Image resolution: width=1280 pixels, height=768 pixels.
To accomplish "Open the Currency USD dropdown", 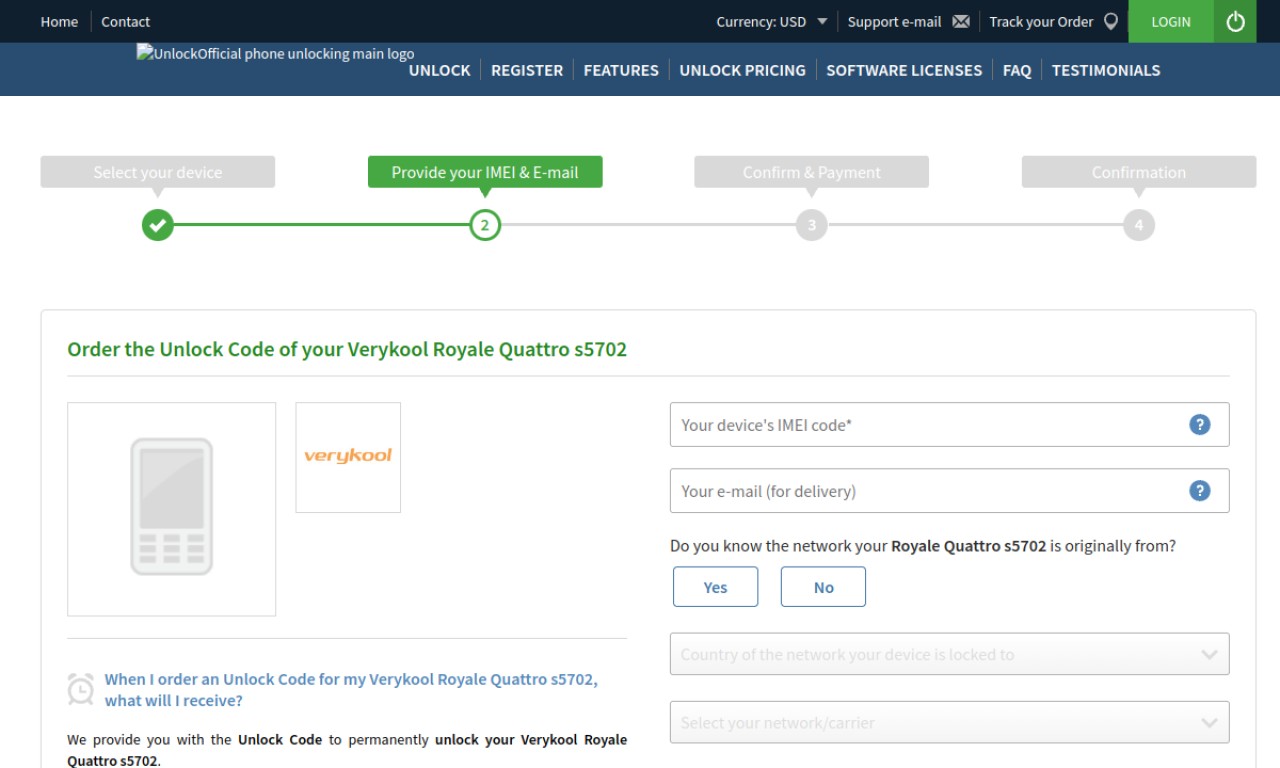I will [772, 22].
